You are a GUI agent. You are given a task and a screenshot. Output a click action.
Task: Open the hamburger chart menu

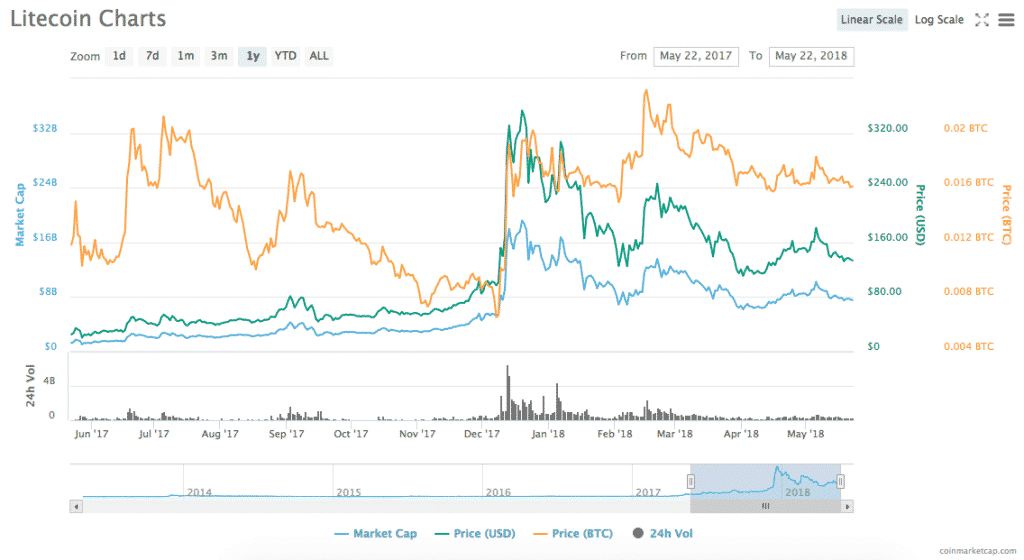tap(1006, 19)
